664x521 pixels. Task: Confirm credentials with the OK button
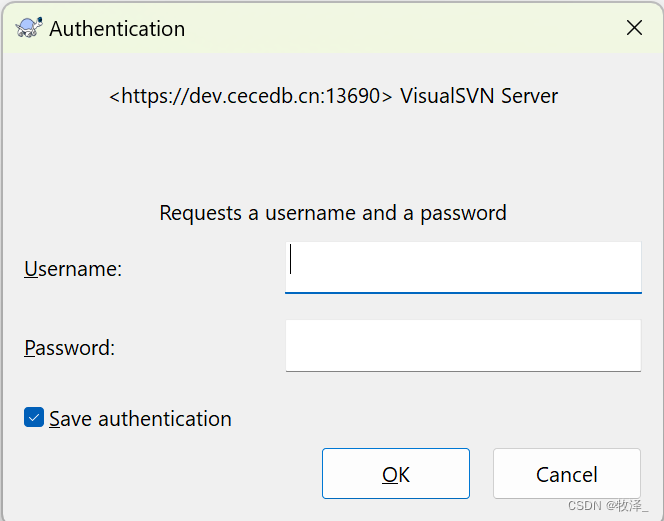[396, 474]
